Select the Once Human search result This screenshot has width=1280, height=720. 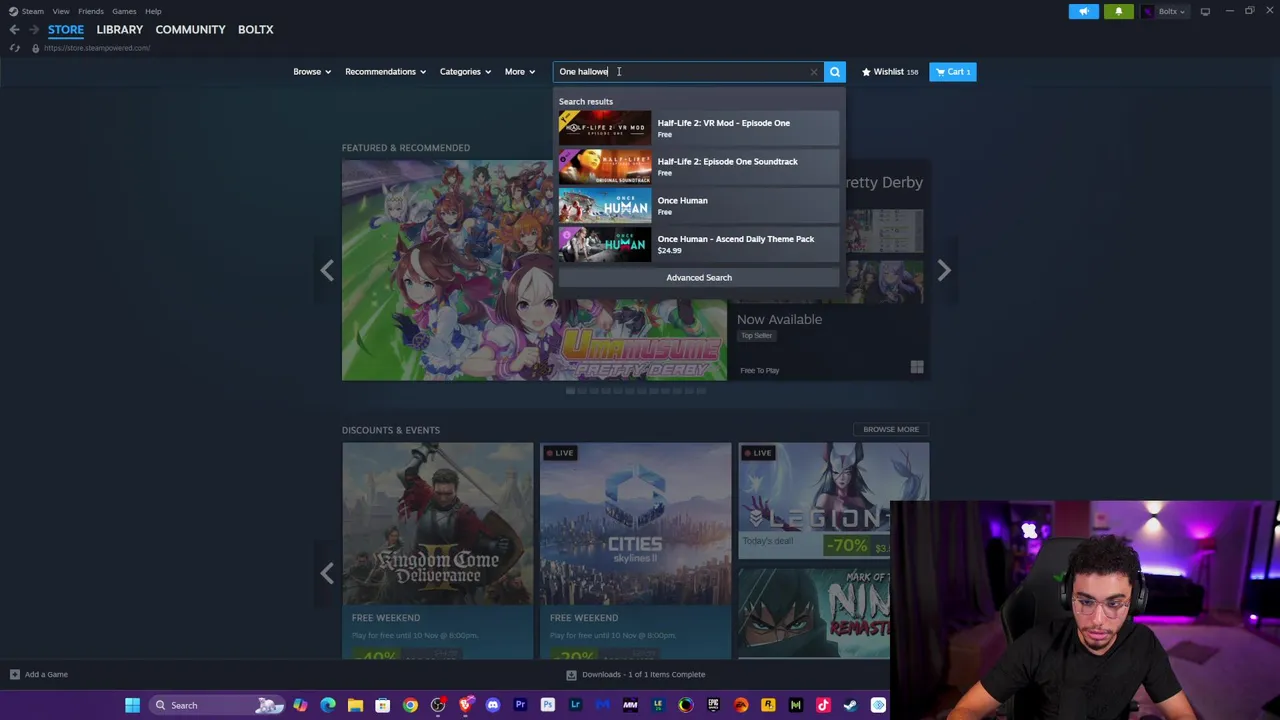pos(699,205)
